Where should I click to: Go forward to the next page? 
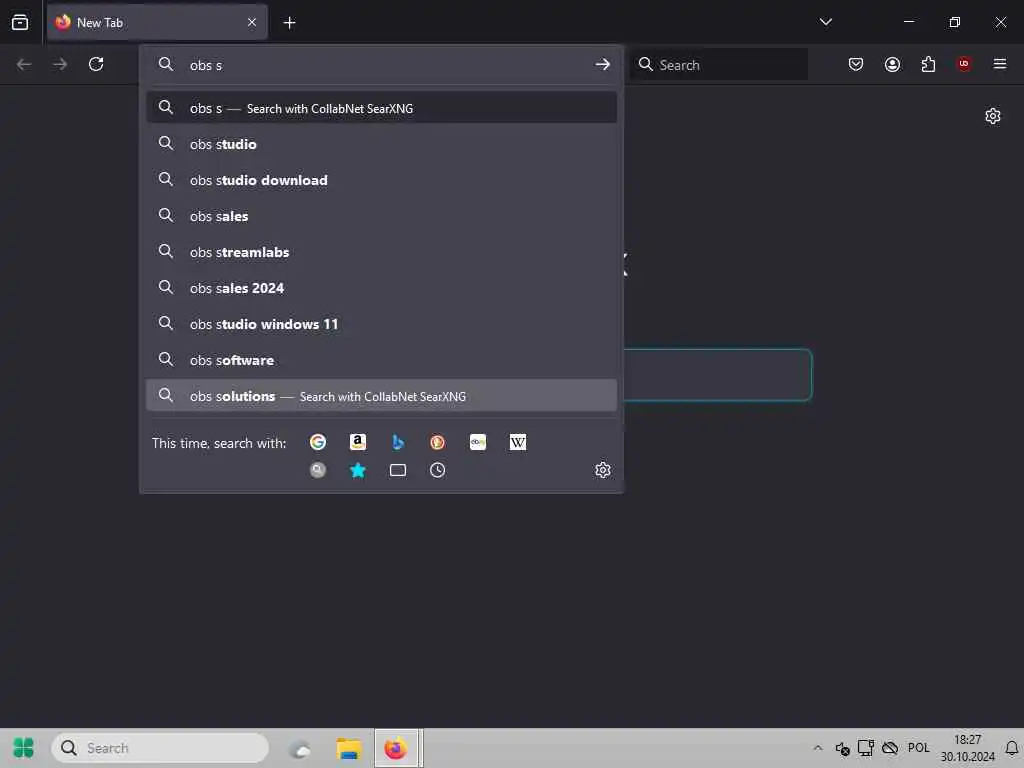coord(60,64)
